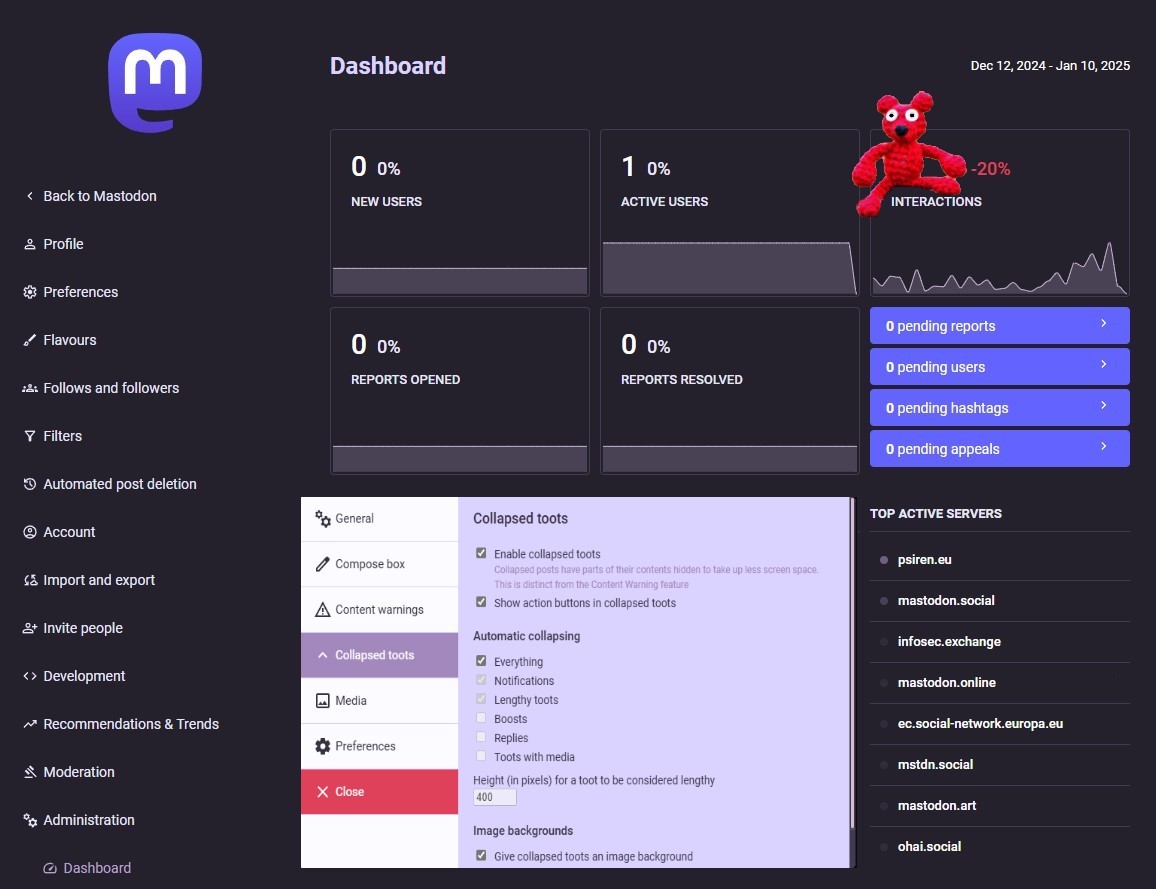Check the Toots with media checkbox
The width and height of the screenshot is (1156, 889).
pyautogui.click(x=481, y=756)
